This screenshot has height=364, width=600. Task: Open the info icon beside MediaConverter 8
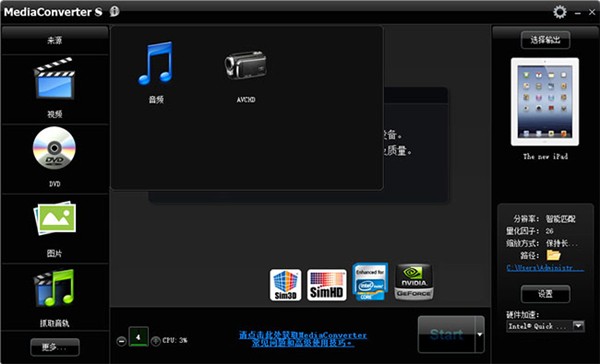click(x=114, y=11)
